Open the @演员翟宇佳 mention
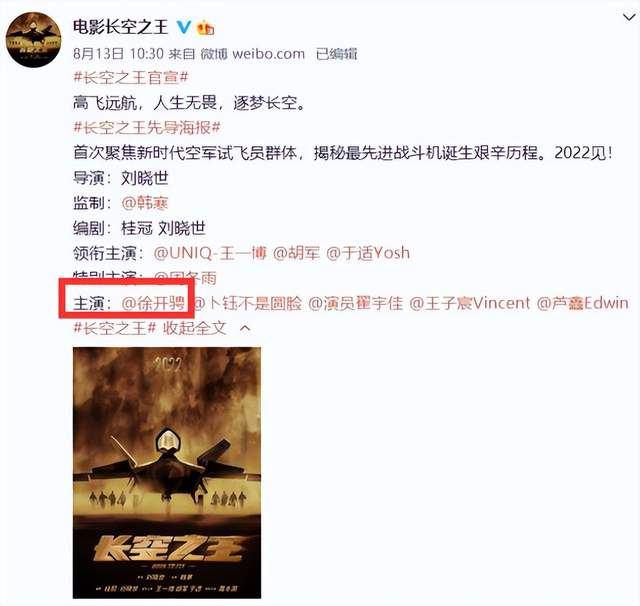The height and width of the screenshot is (606, 640). point(356,303)
